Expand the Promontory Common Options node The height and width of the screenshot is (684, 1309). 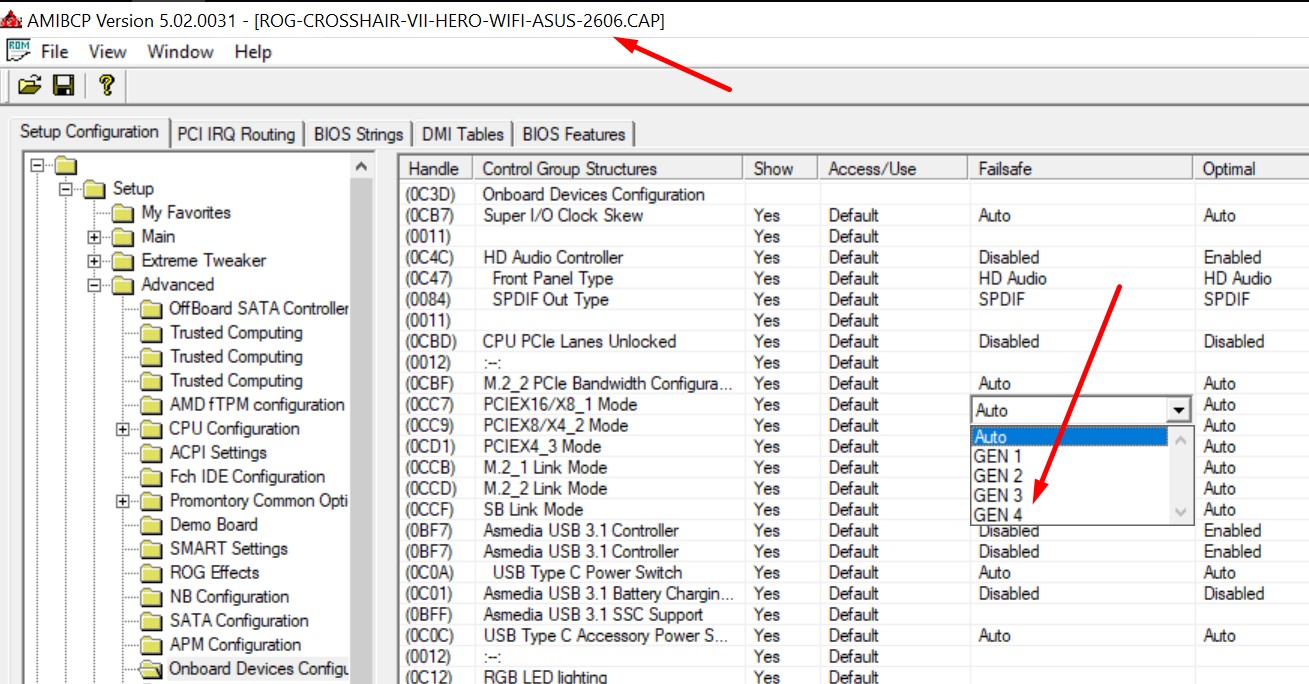[123, 501]
